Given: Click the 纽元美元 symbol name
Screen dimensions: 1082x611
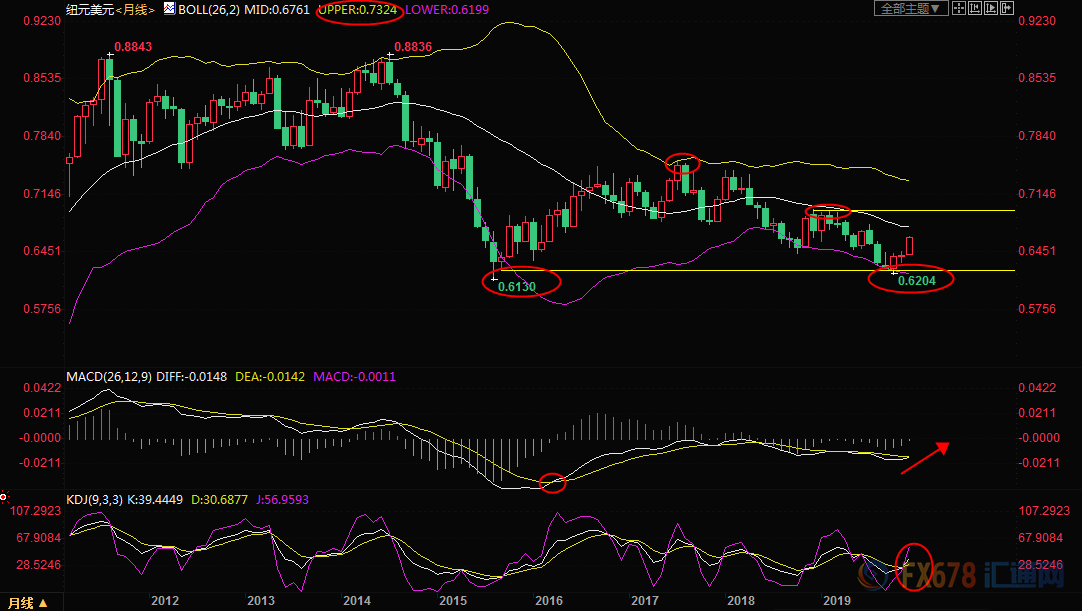Looking at the screenshot, I should click(x=86, y=9).
